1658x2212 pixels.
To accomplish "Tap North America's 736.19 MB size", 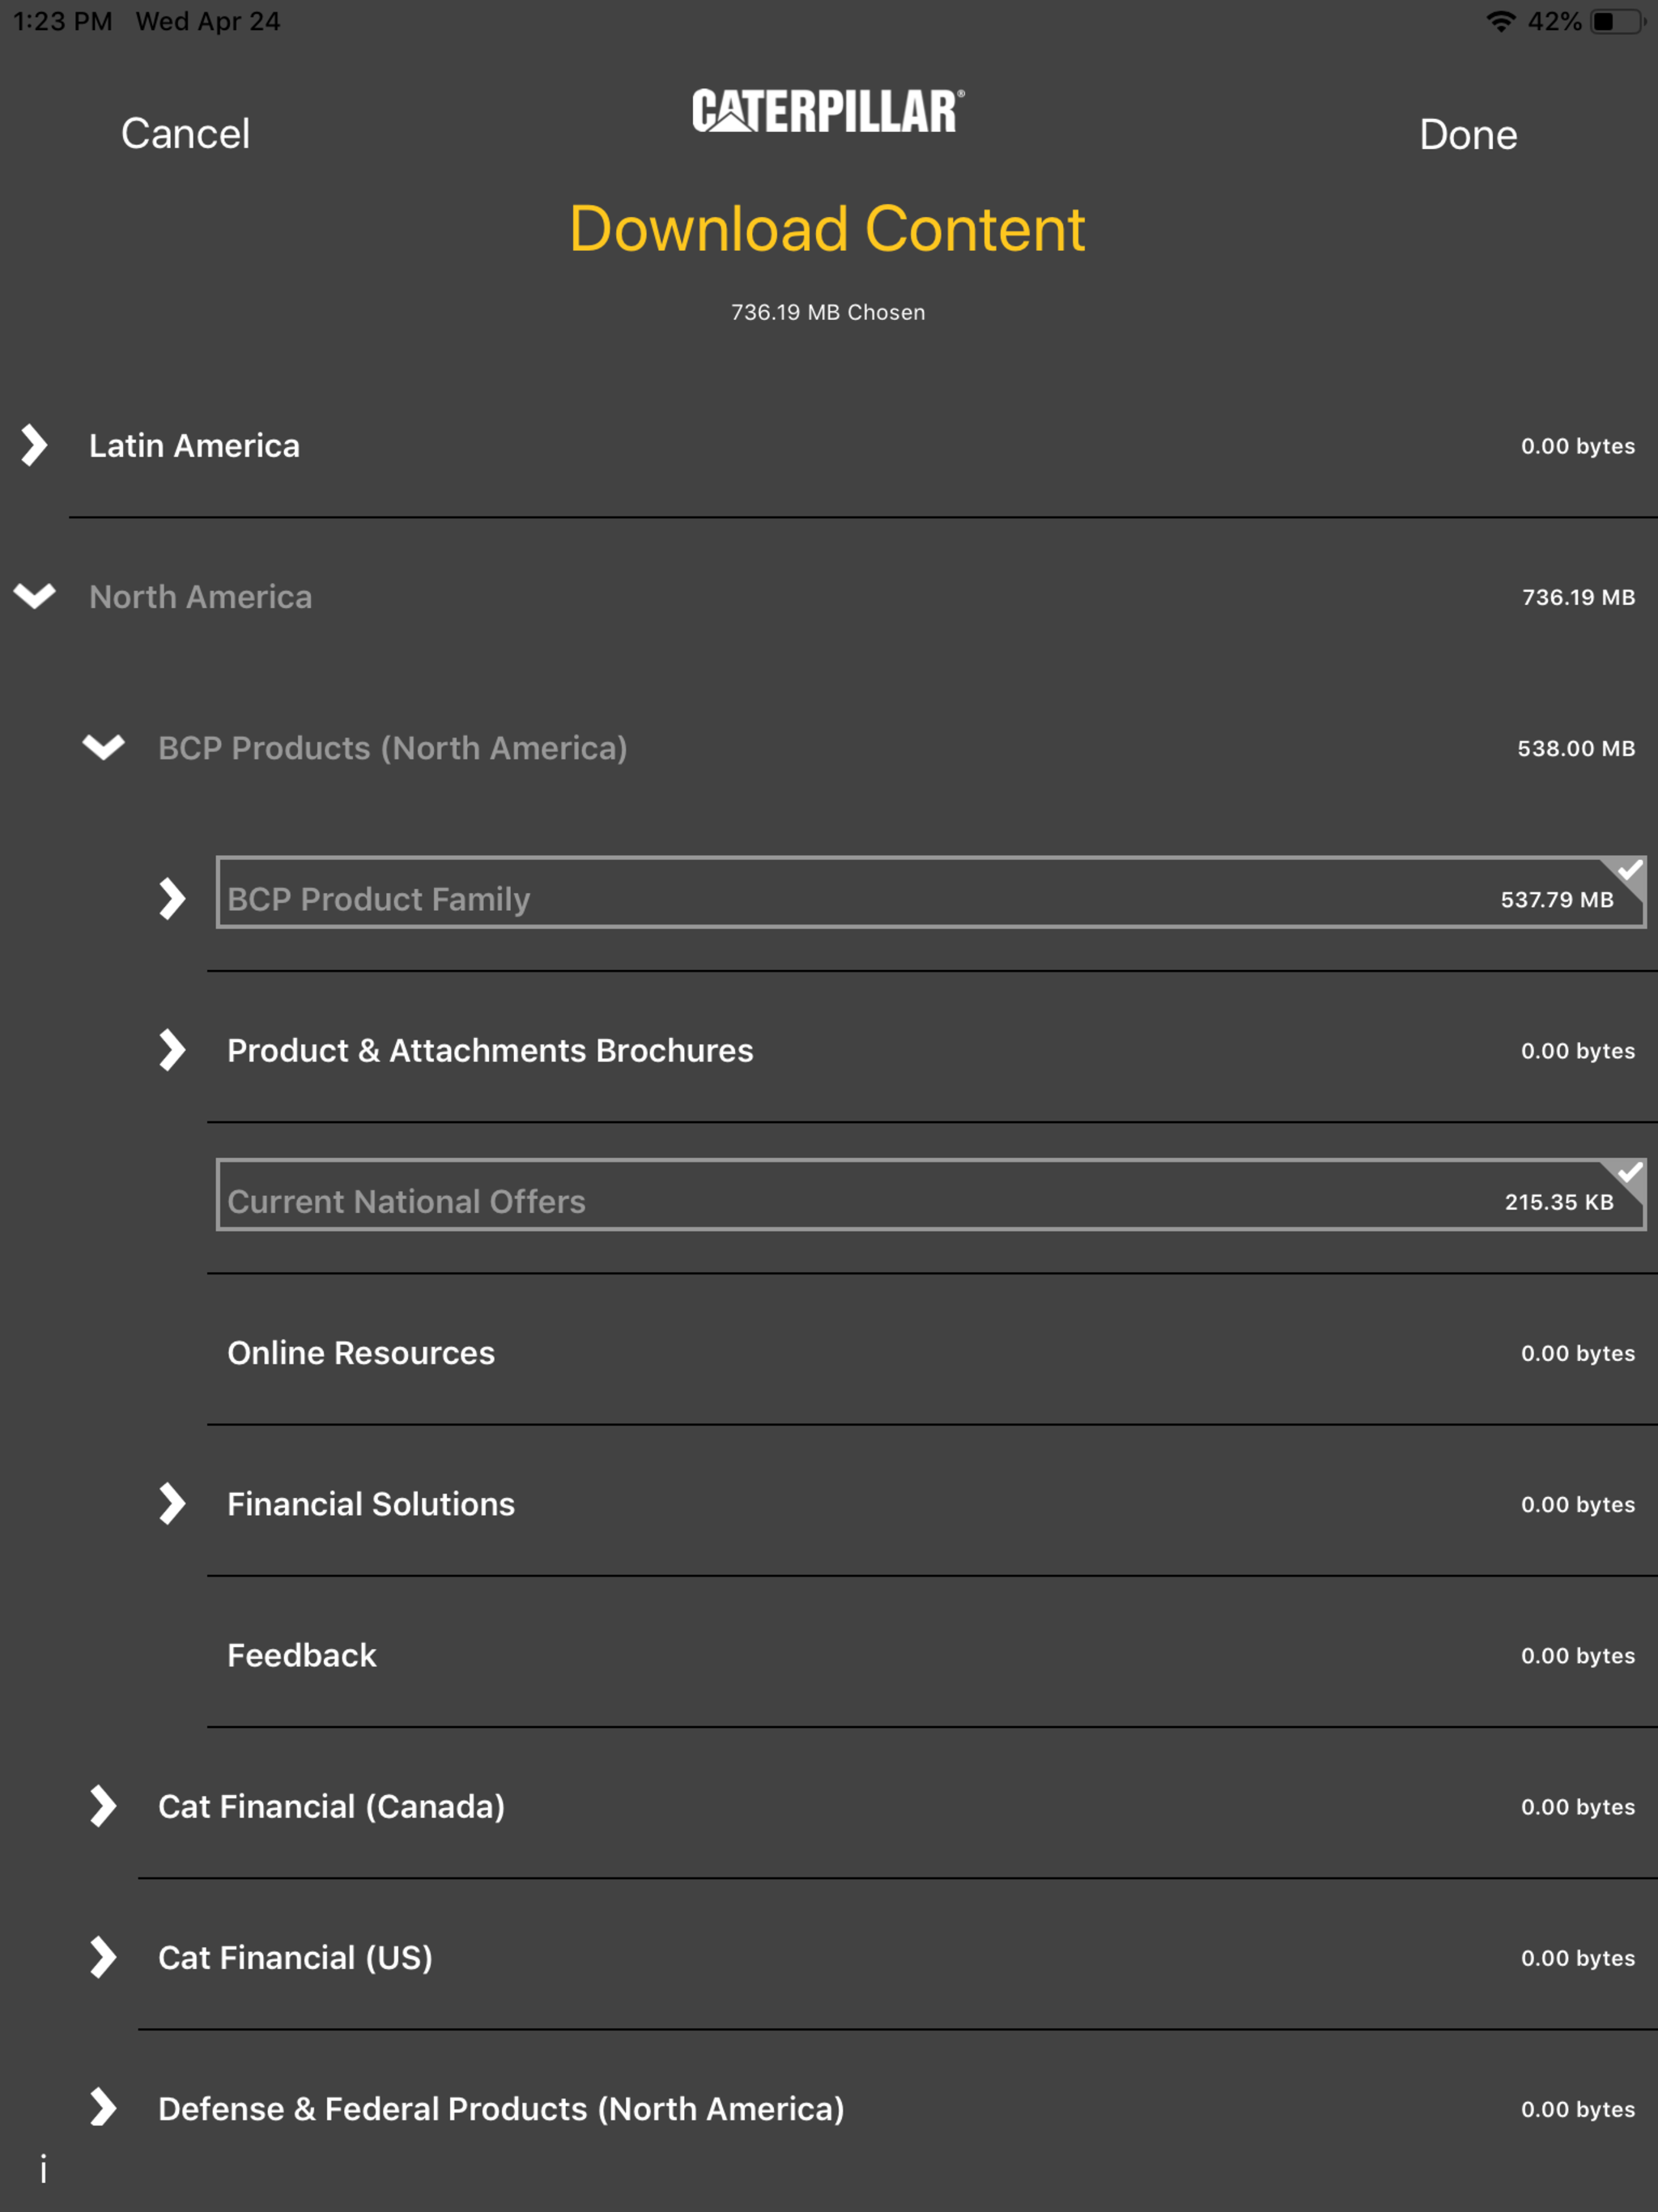I will click(x=1578, y=597).
